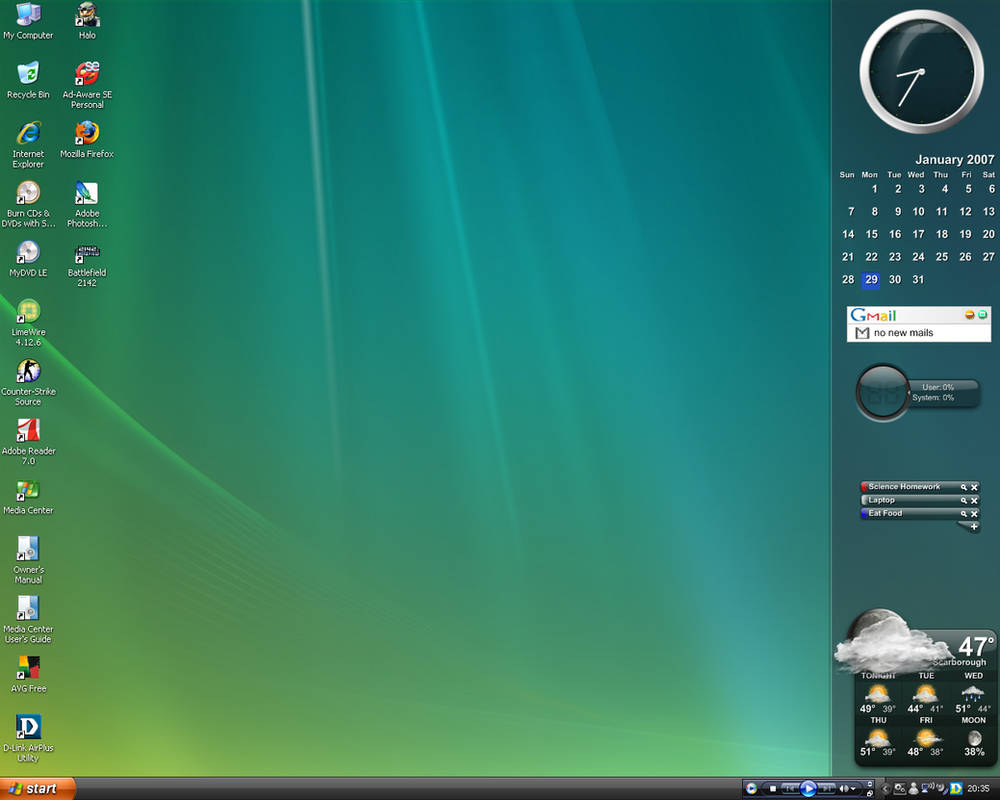Expand the hidden system tray icons arrow
The height and width of the screenshot is (800, 1000).
885,789
